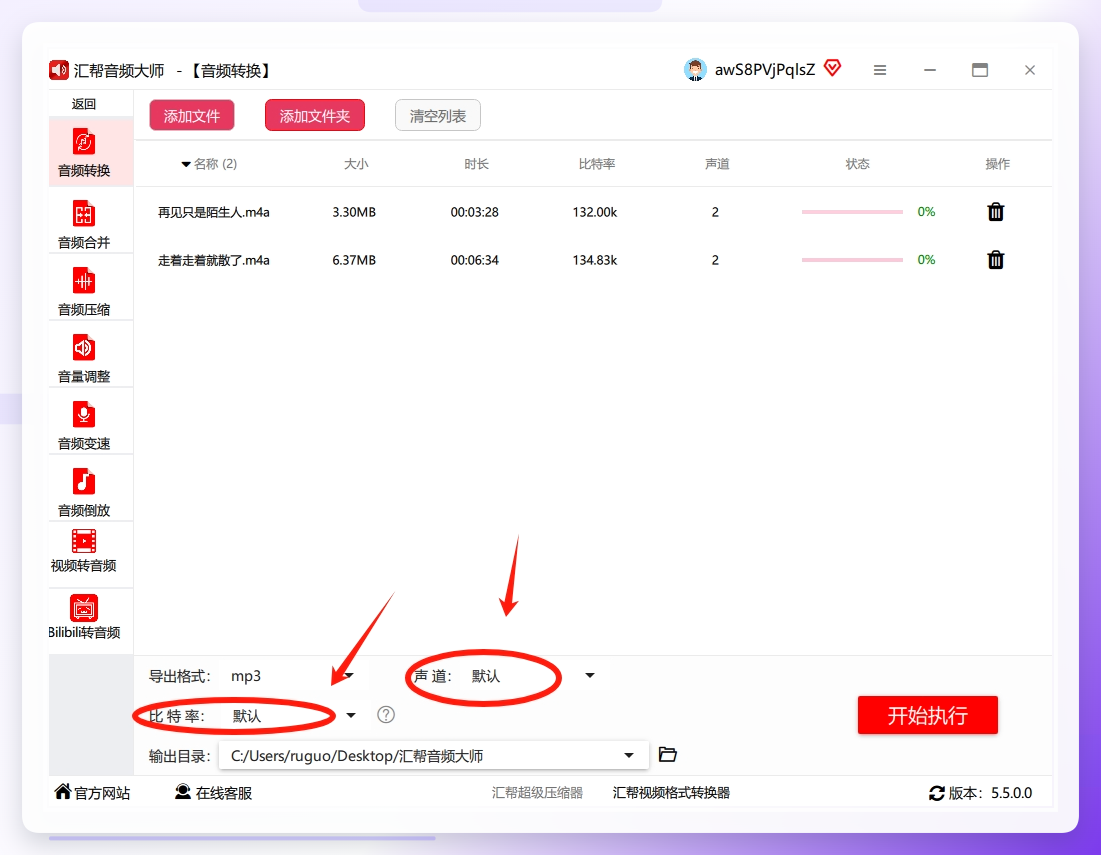Click the 132.00k bitrate cell
This screenshot has height=855, width=1101.
[595, 211]
